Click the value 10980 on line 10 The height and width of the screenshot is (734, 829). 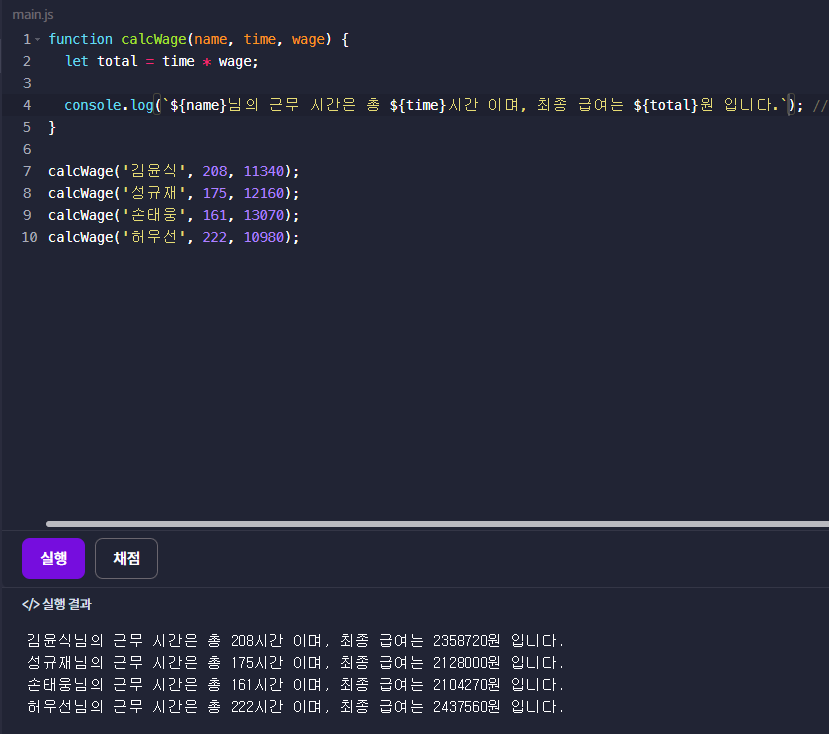[x=264, y=237]
